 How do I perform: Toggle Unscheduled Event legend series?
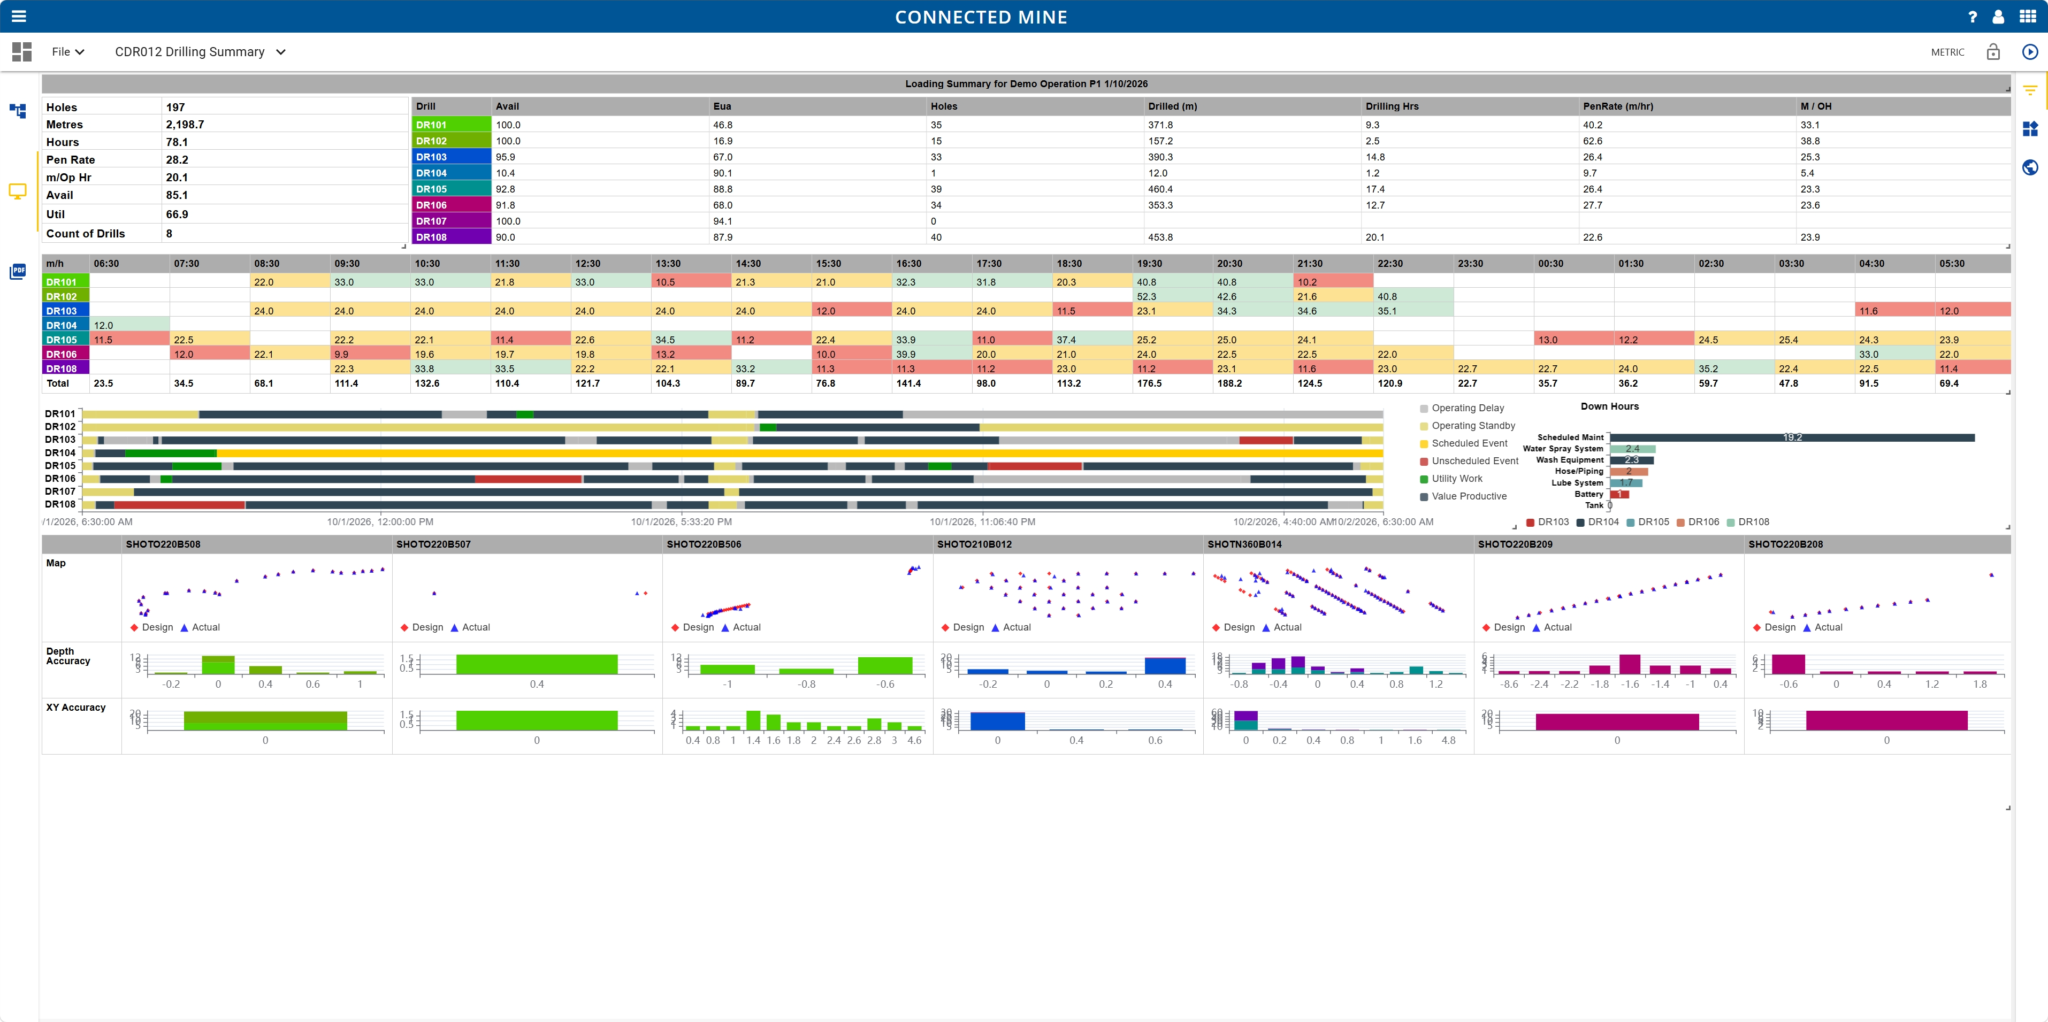coord(1468,461)
